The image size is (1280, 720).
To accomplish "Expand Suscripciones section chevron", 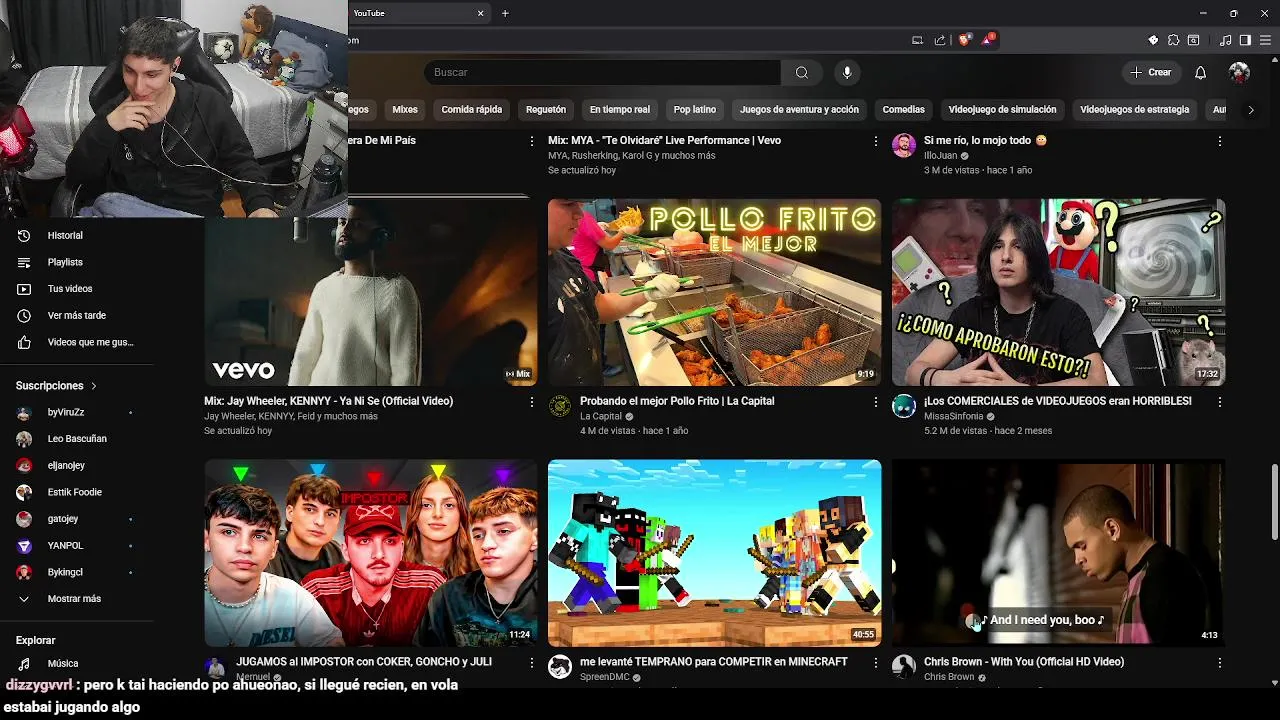I will pos(94,386).
